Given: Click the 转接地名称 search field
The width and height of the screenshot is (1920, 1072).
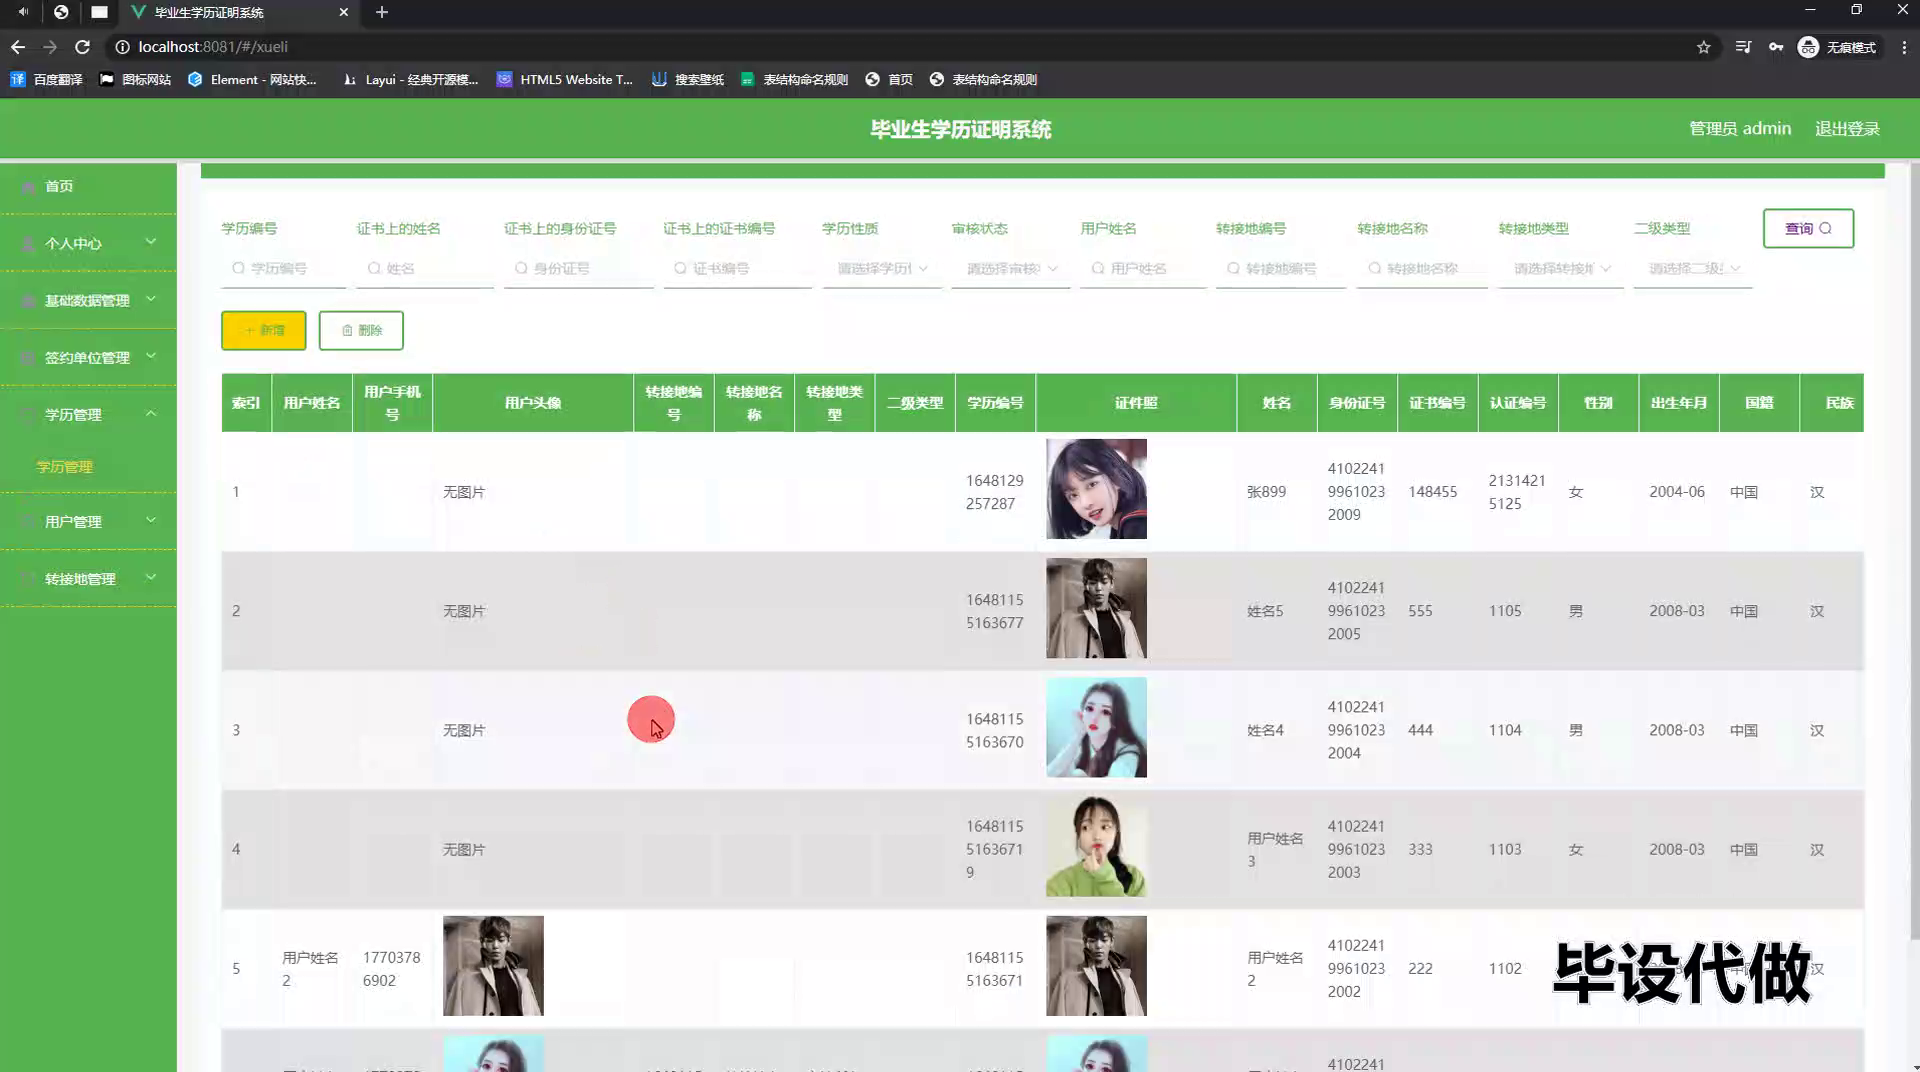Looking at the screenshot, I should (1422, 268).
